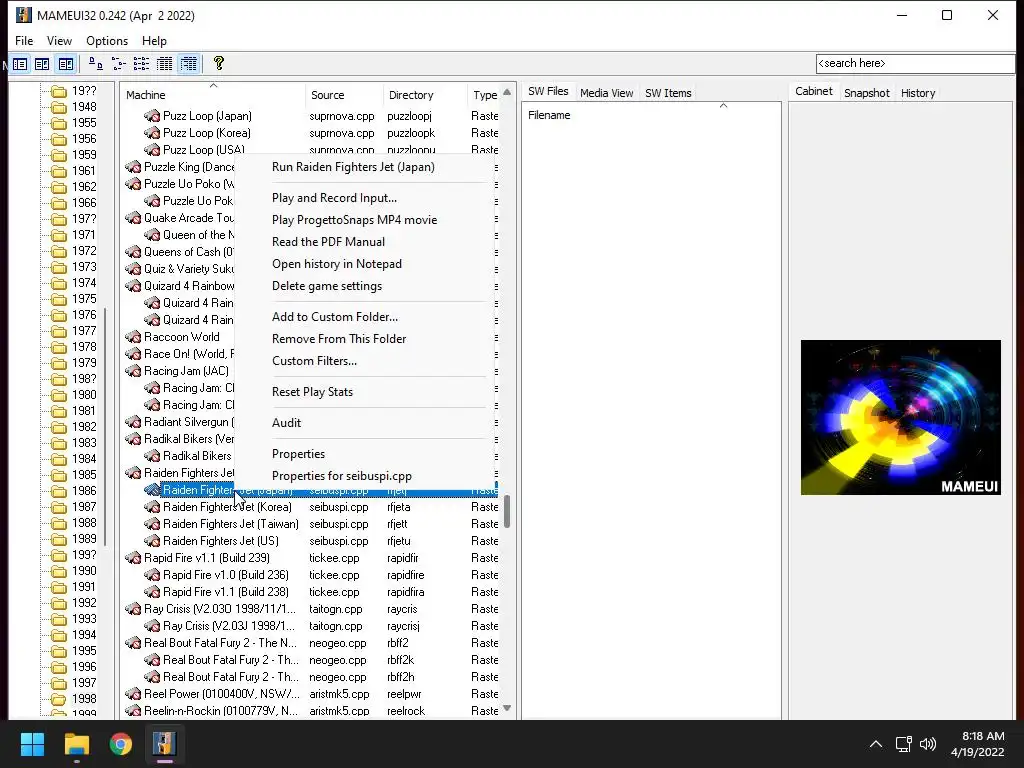Screen dimensions: 1024x768
Task: Switch to Media View tab
Action: point(607,93)
